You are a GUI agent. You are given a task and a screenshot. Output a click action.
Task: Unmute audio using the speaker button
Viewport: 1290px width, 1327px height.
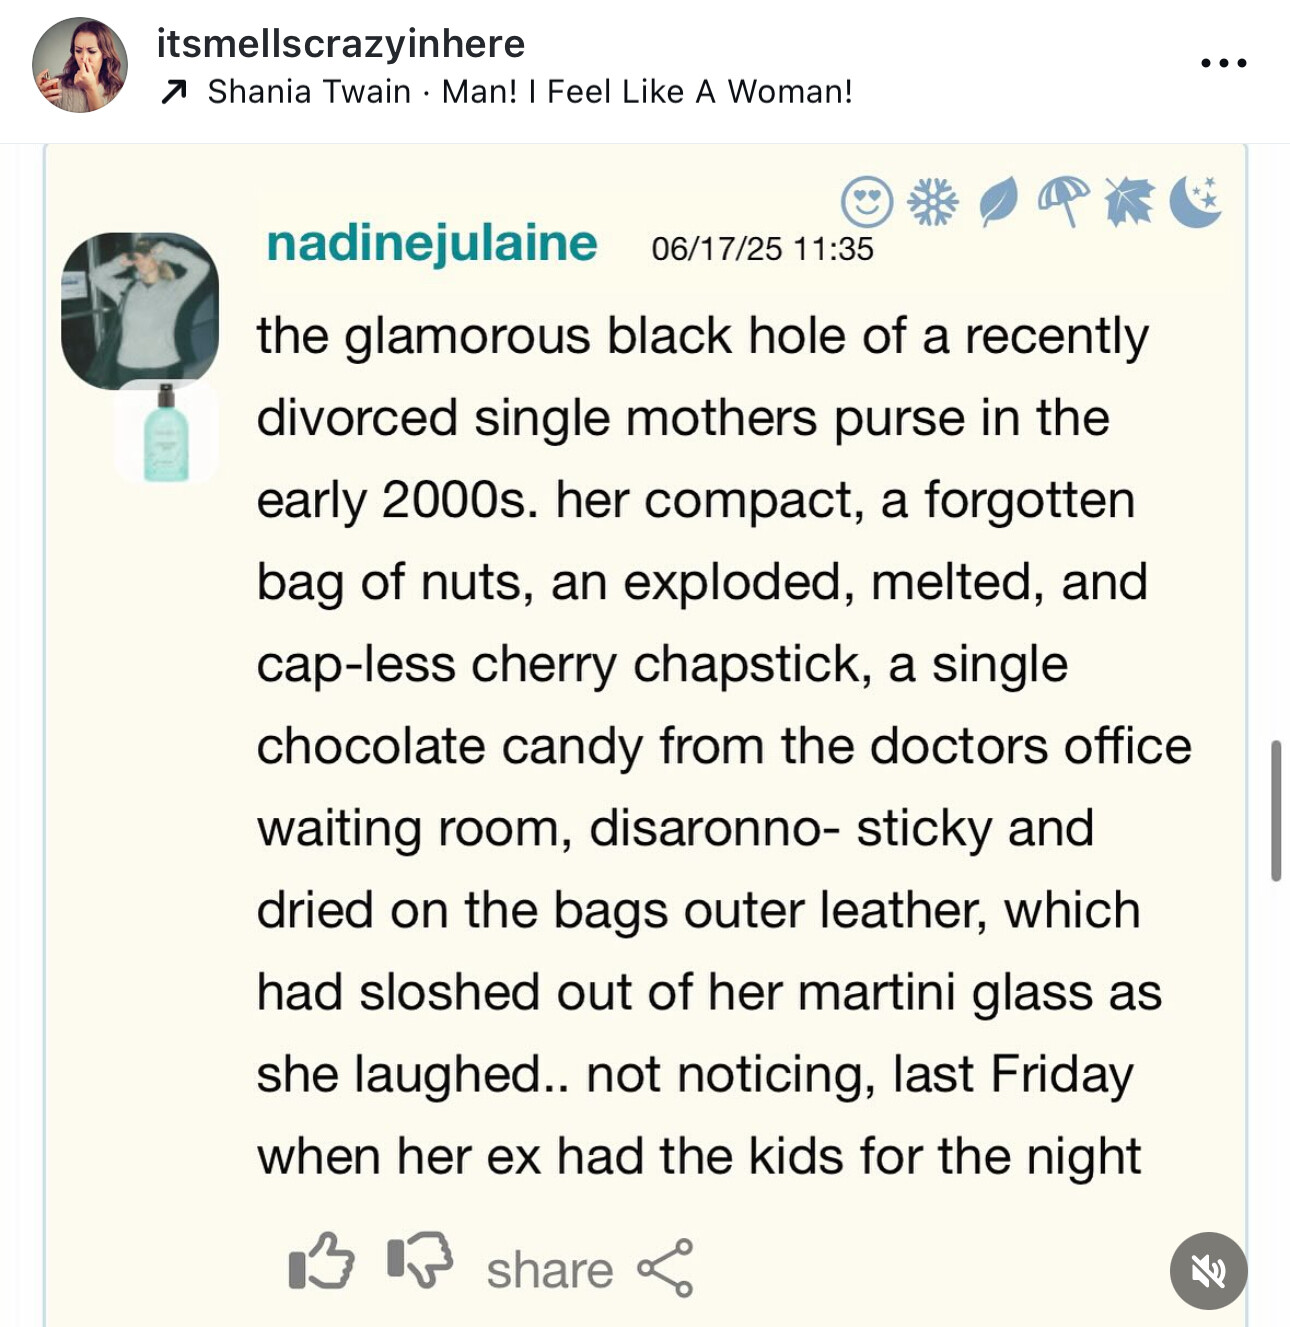pos(1208,1270)
